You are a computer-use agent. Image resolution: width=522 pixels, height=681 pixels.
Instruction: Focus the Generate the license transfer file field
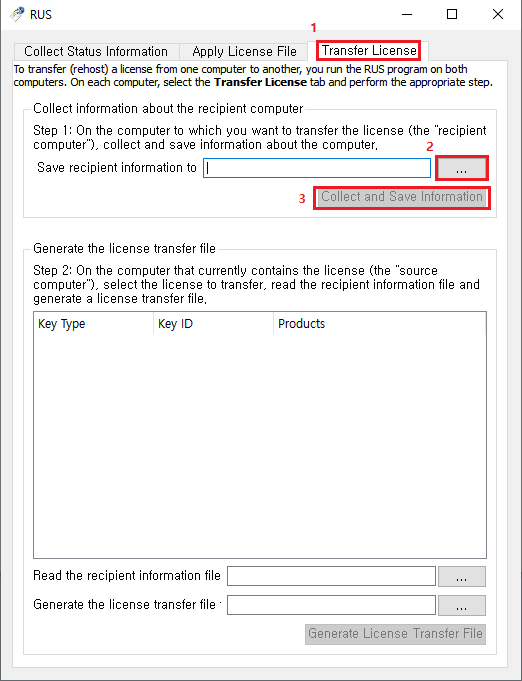tap(331, 605)
